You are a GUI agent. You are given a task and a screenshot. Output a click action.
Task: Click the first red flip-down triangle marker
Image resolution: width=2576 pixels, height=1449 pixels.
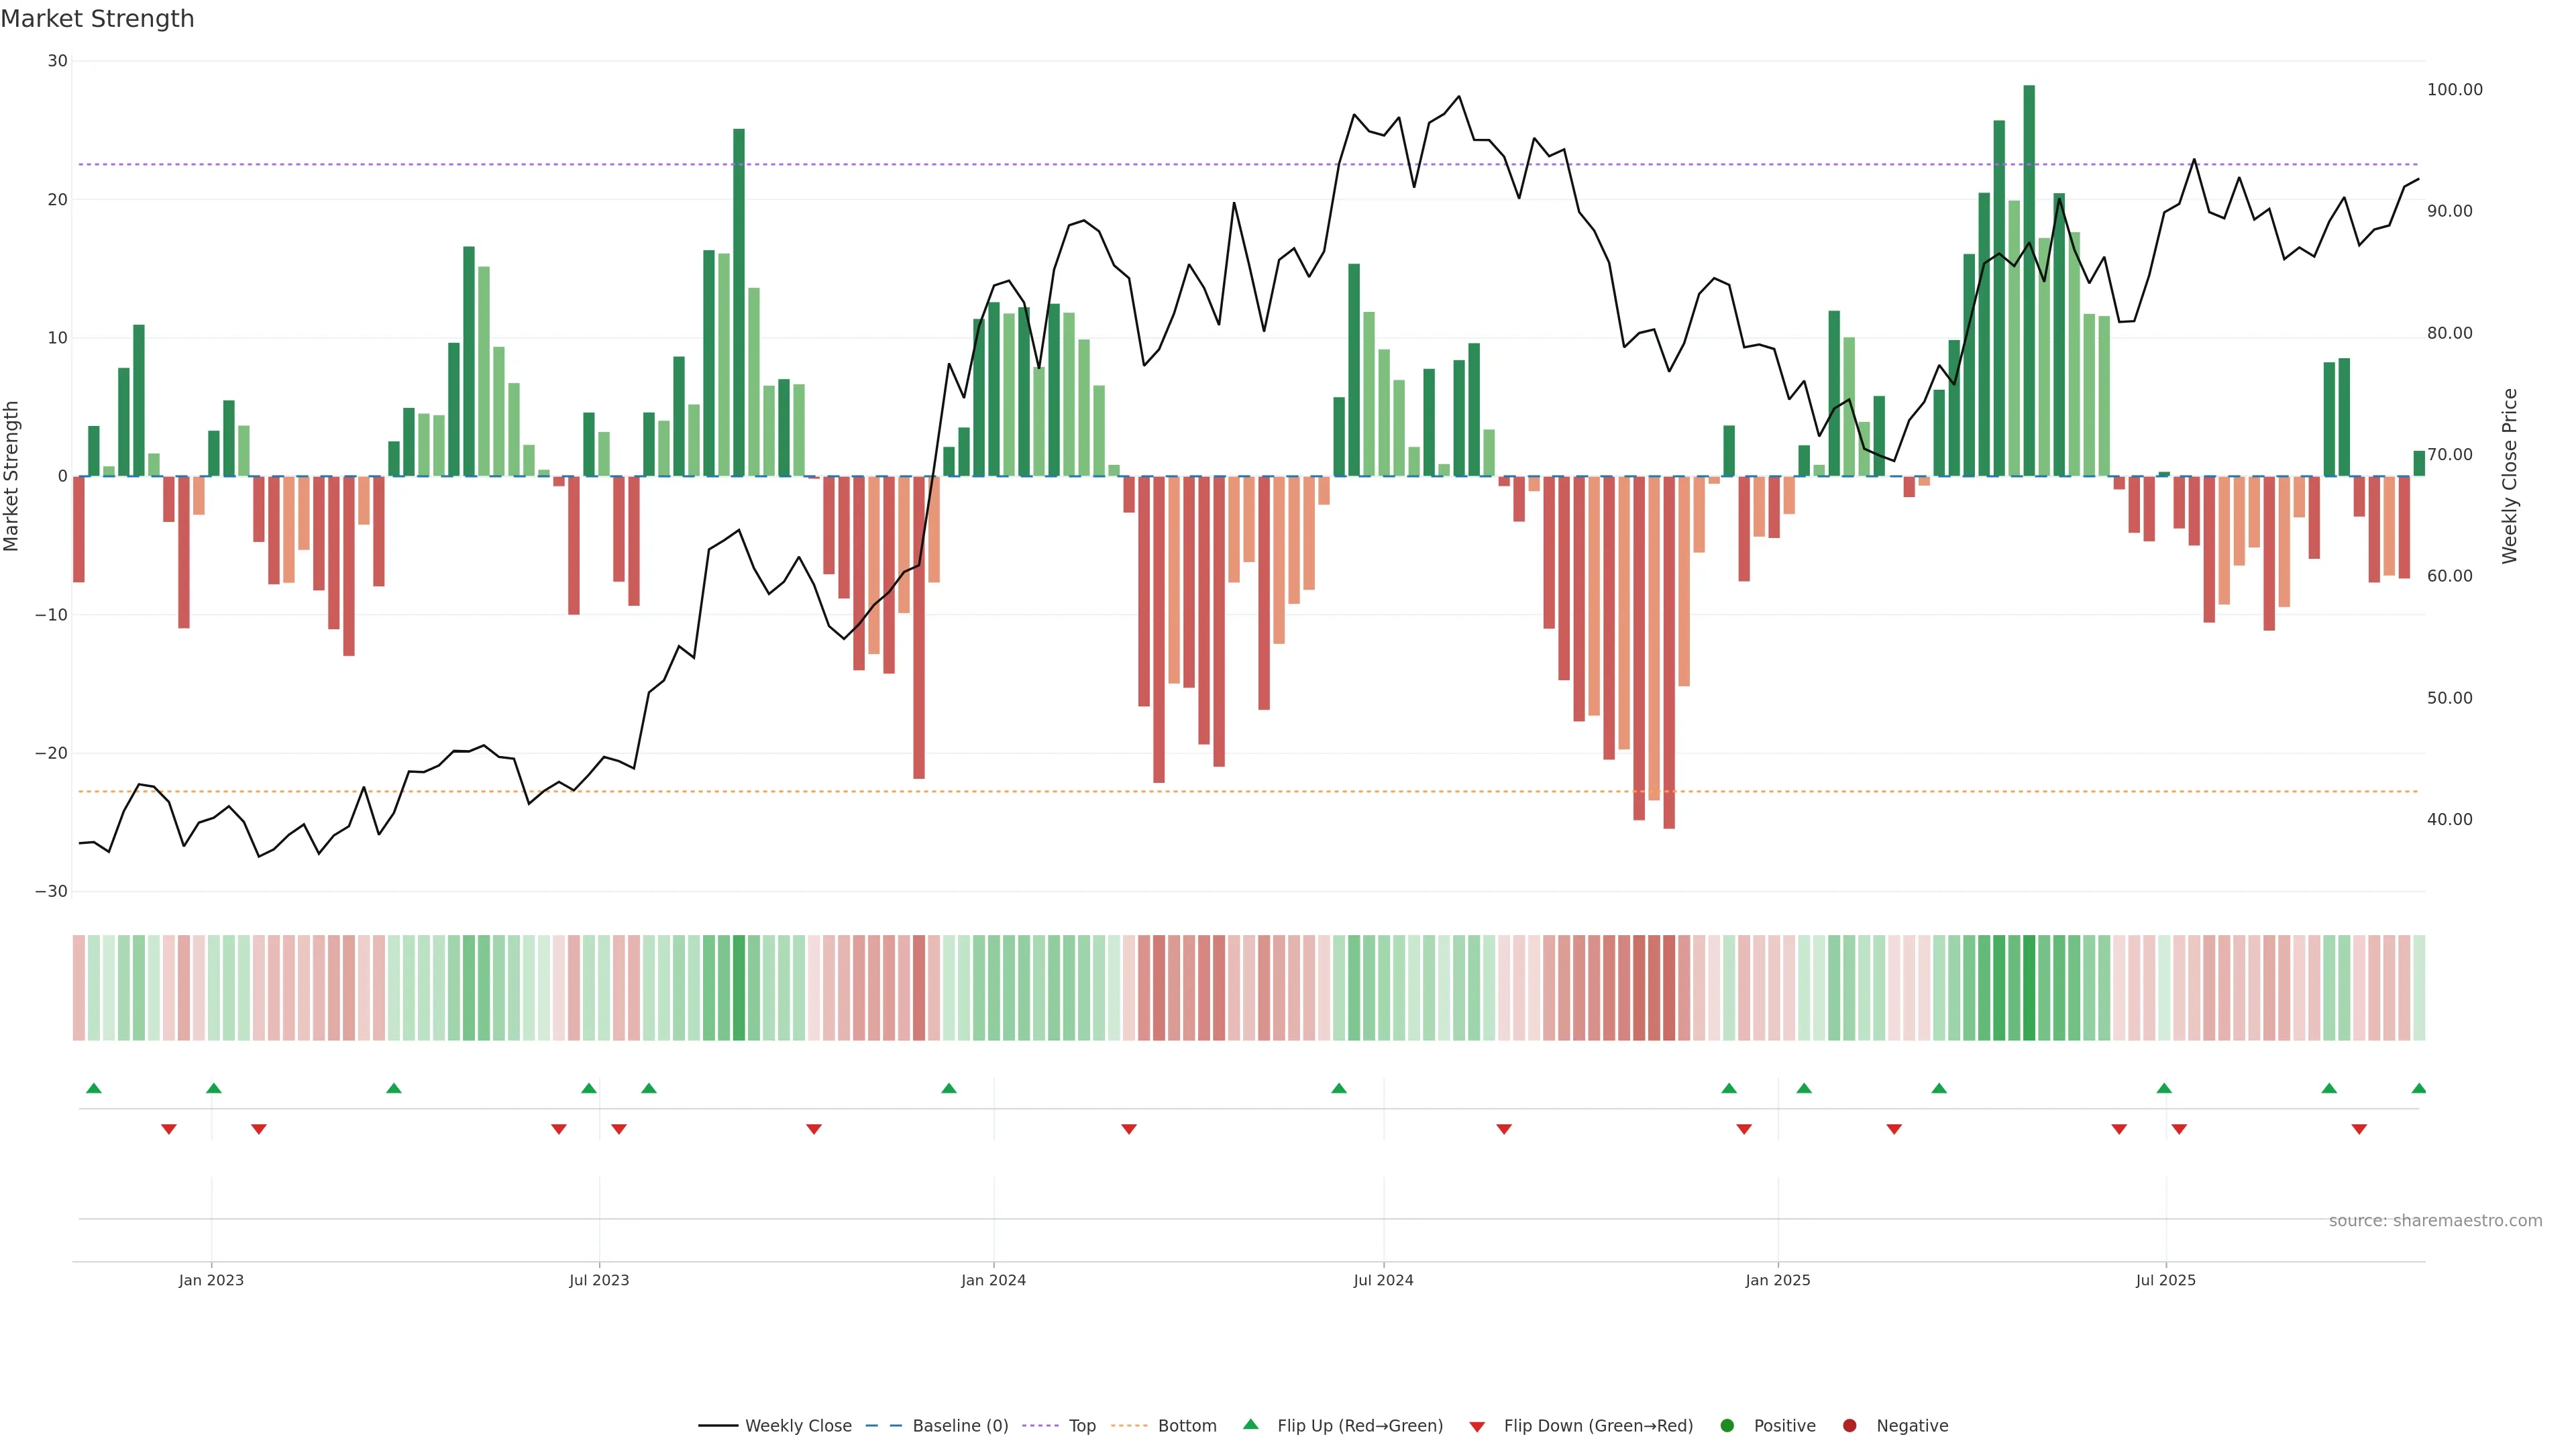tap(169, 1129)
